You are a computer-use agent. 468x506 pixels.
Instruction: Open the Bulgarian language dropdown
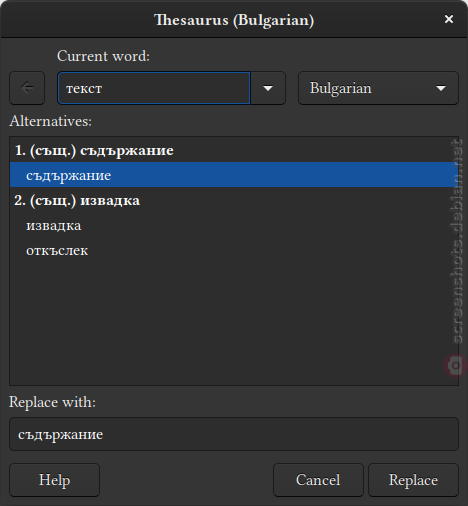coord(378,88)
